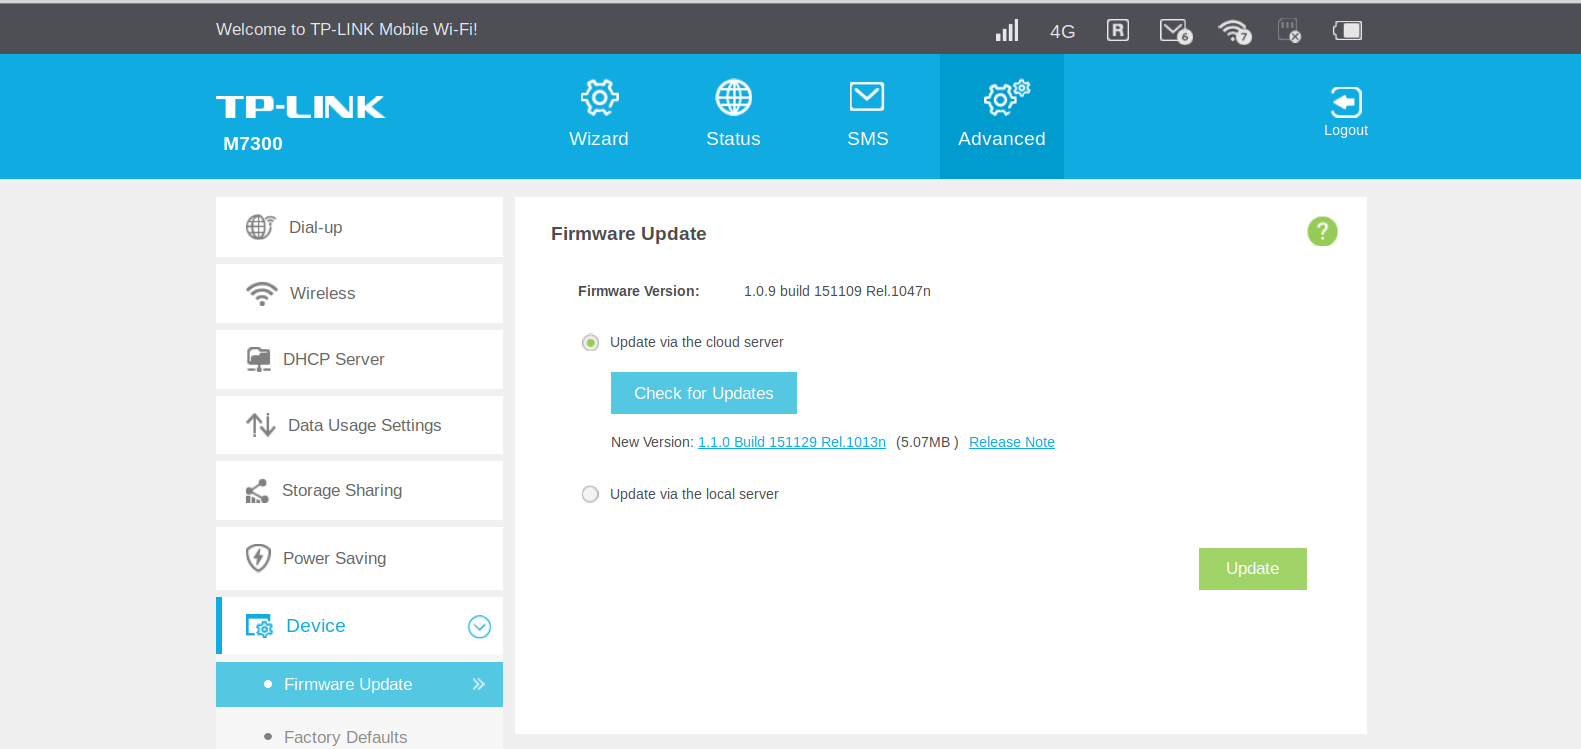1581x749 pixels.
Task: Click the green Update button
Action: [1253, 569]
